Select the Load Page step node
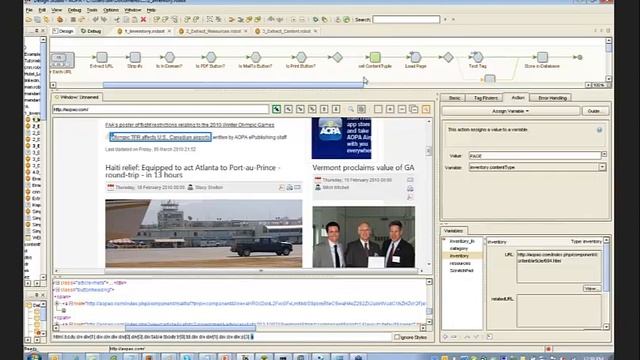Image resolution: width=640 pixels, height=360 pixels. (416, 58)
